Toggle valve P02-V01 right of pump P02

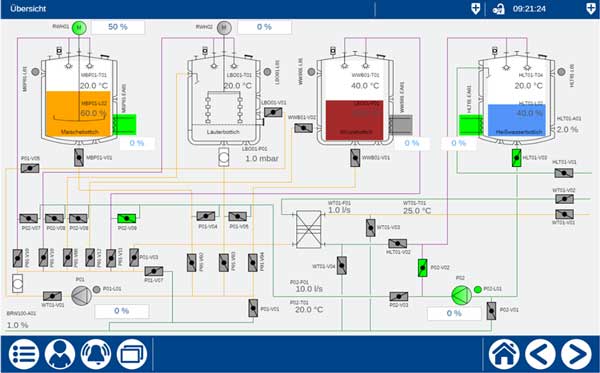click(491, 311)
